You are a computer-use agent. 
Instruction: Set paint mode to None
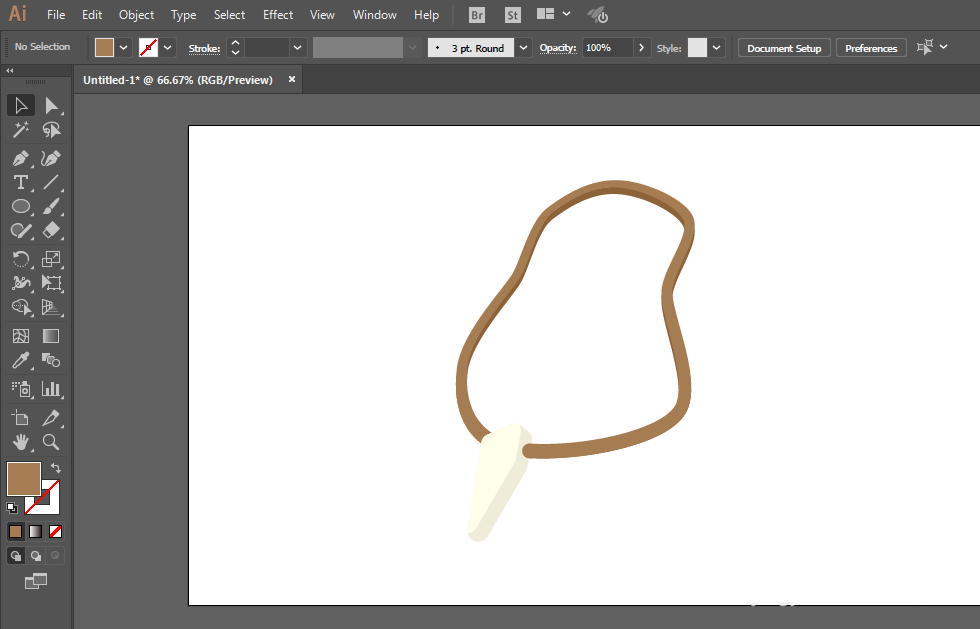(56, 531)
